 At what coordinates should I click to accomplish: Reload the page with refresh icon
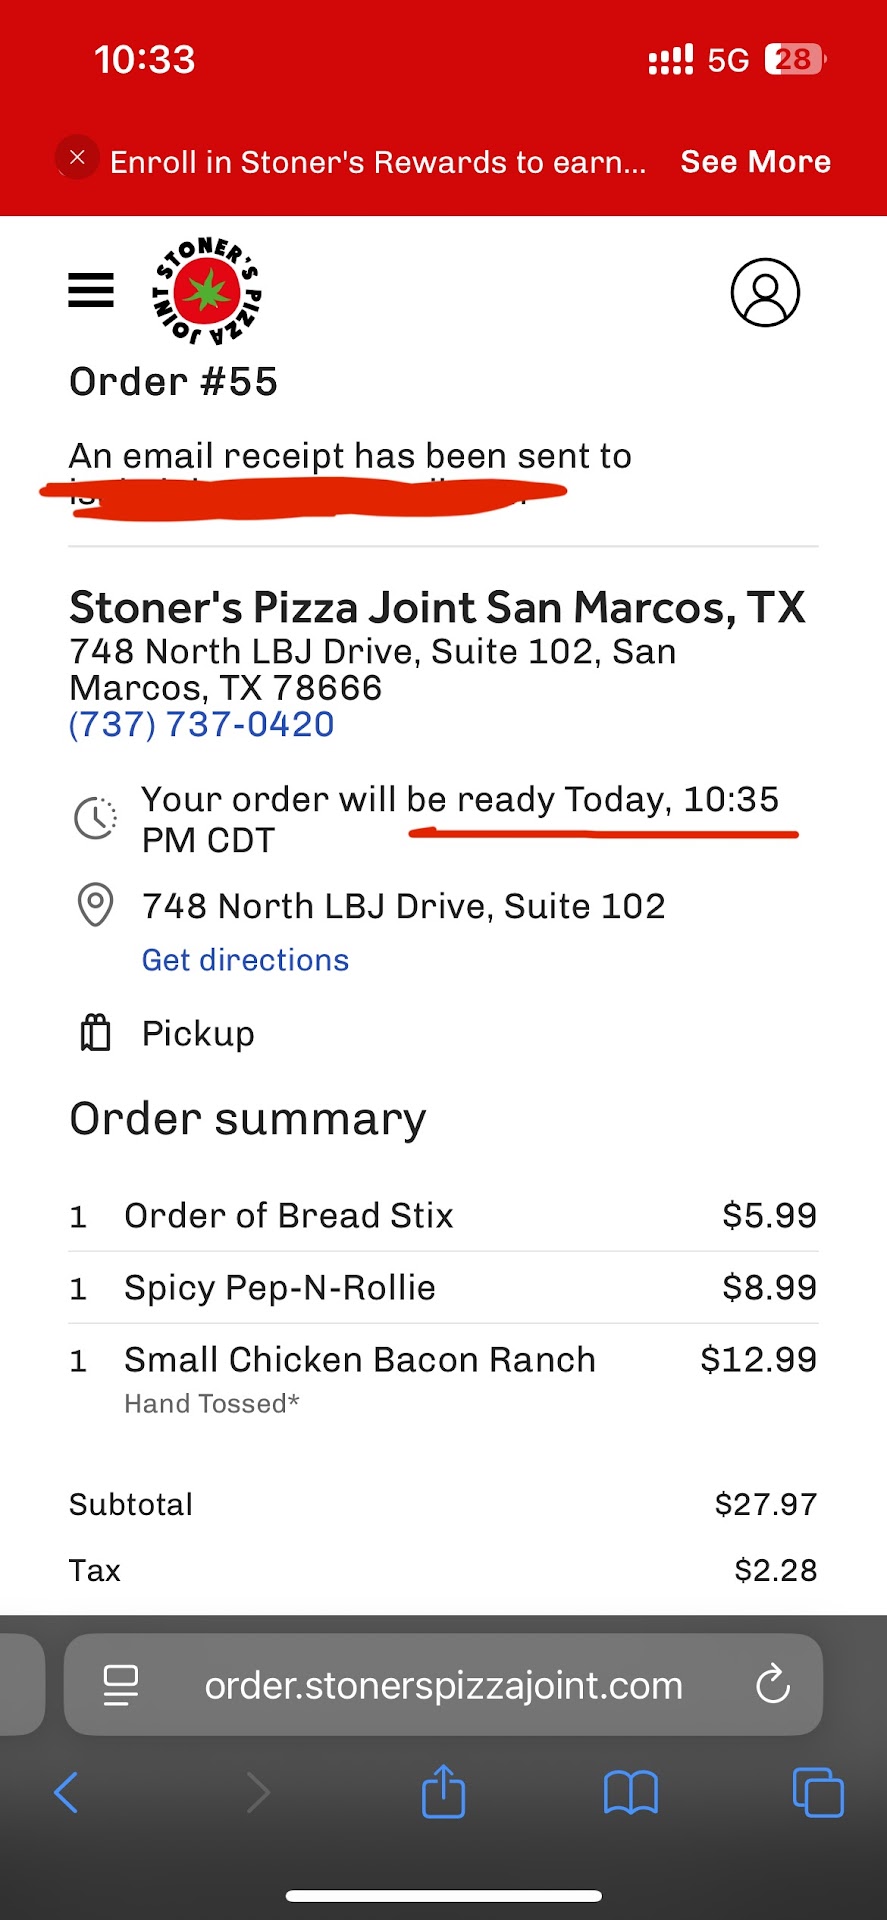click(772, 1685)
